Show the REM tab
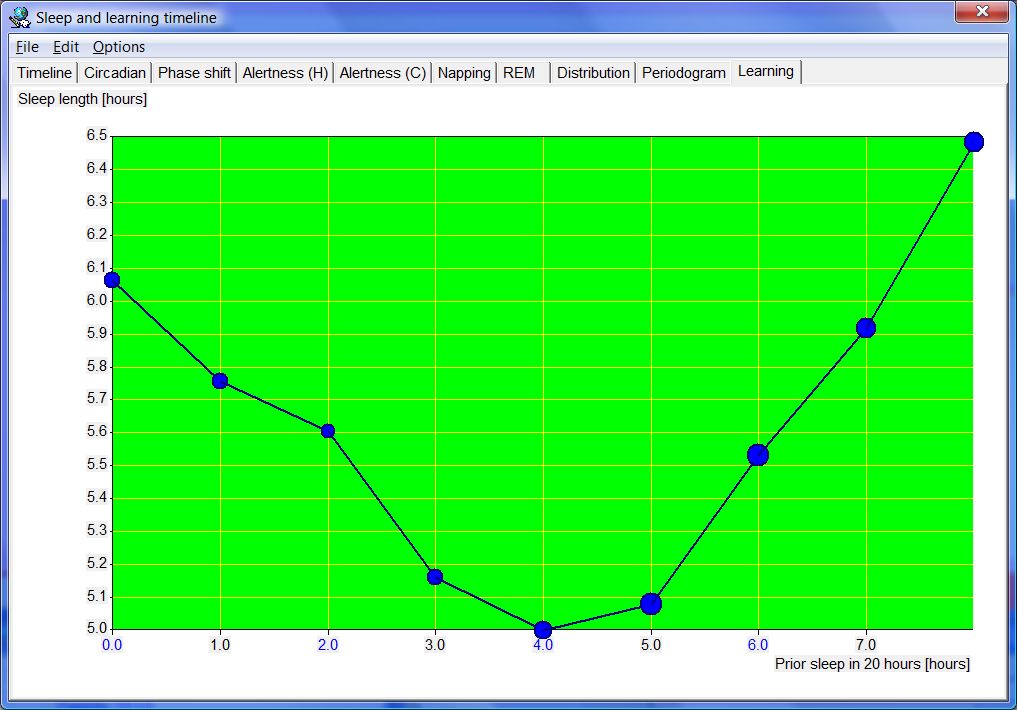This screenshot has height=710, width=1017. (x=519, y=73)
